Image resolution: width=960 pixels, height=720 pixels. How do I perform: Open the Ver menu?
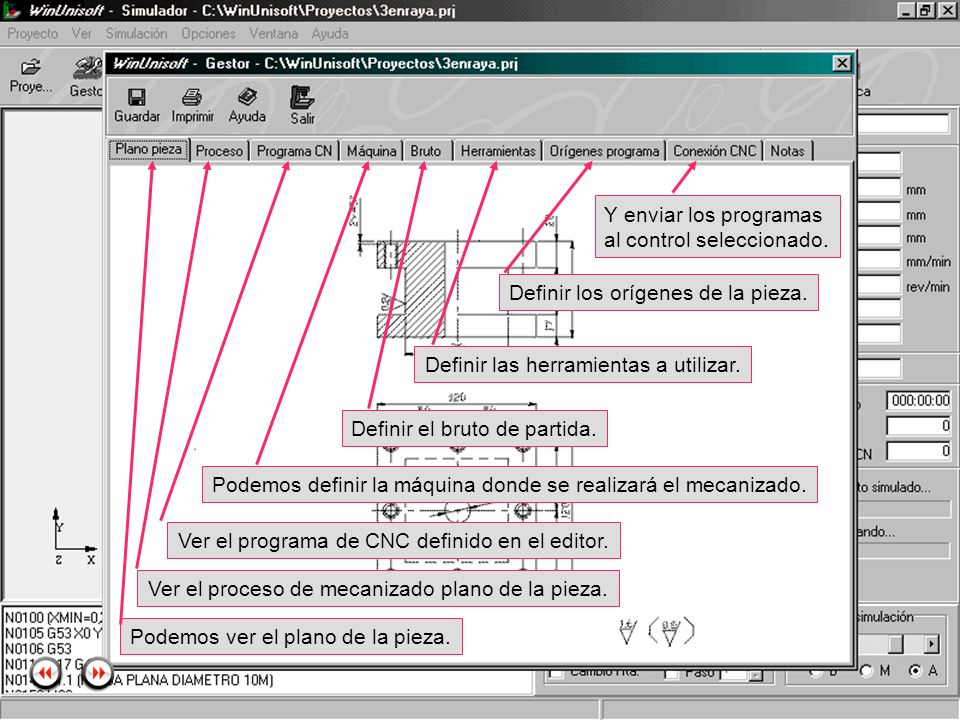[81, 34]
